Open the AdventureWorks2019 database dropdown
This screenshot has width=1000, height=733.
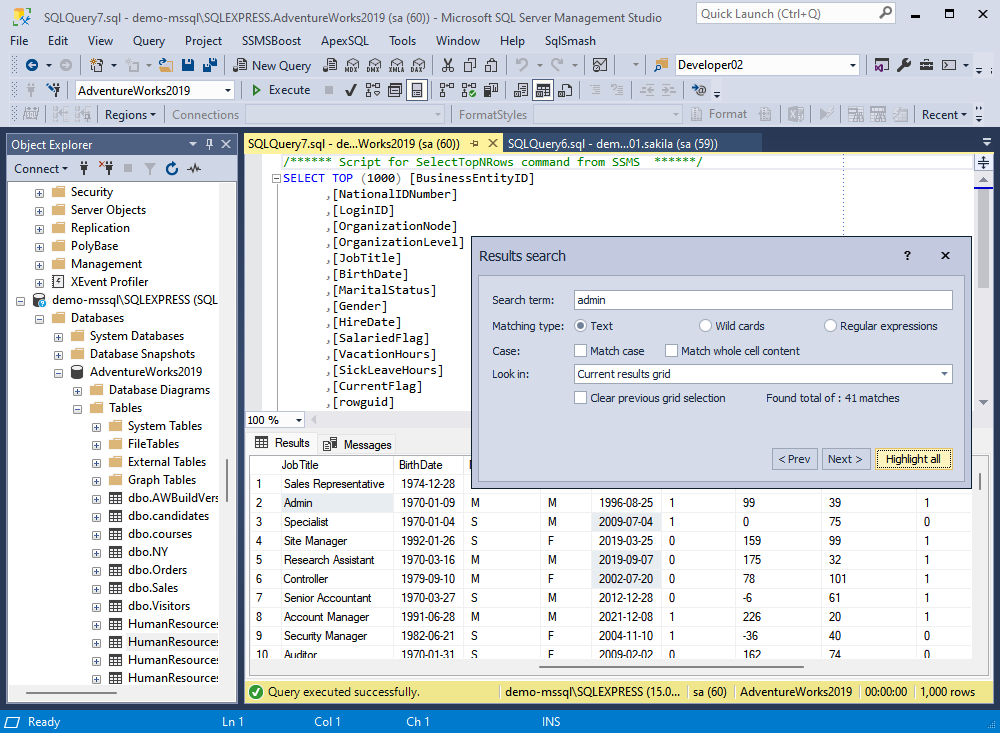[x=228, y=91]
